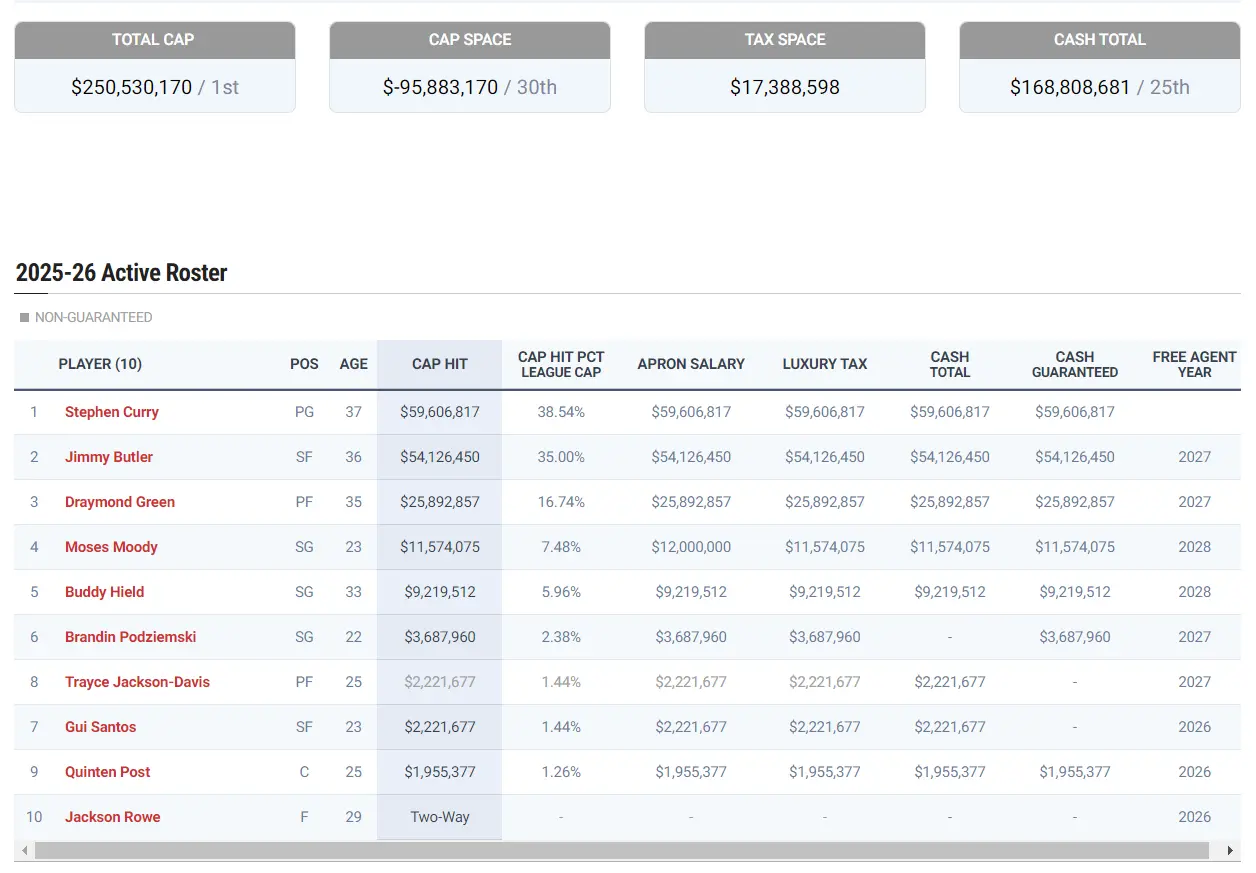Viewport: 1256px width, 873px height.
Task: Sort by CASH TOTAL column header
Action: (950, 364)
